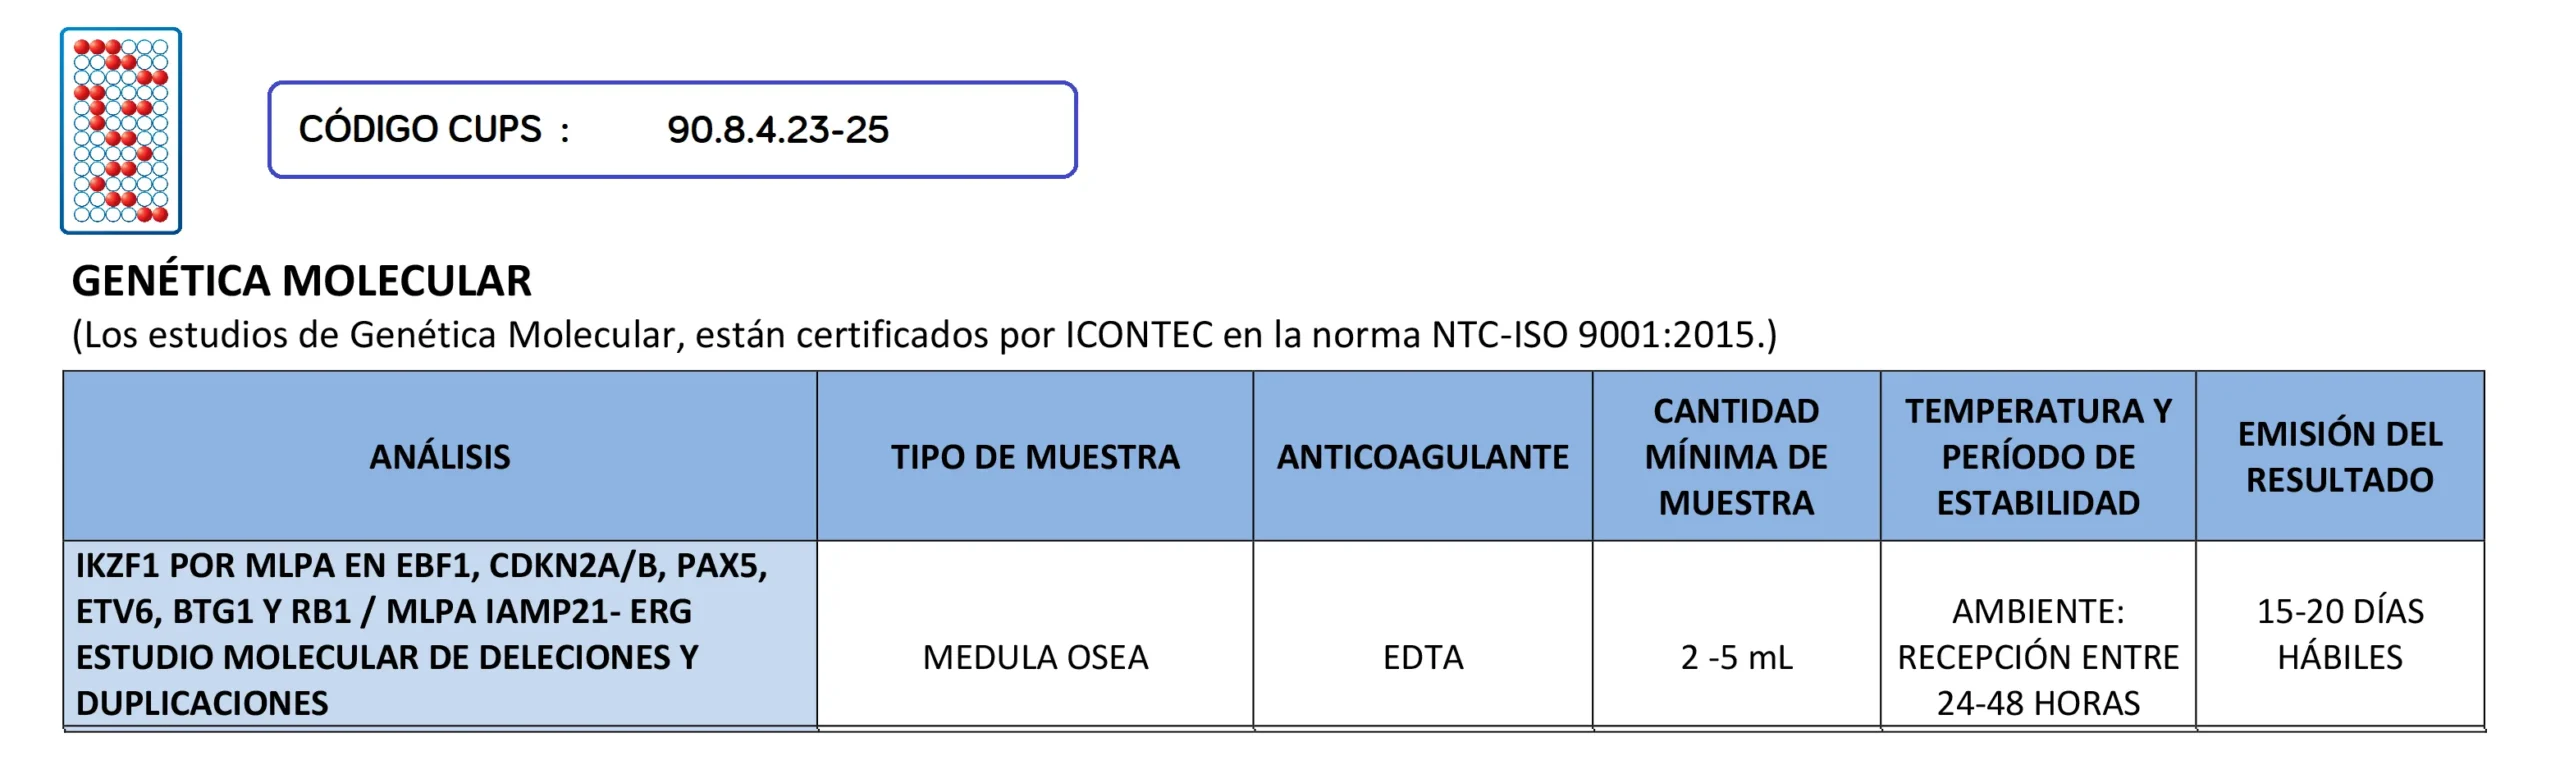Click the GENÉTICA MOLECULAR heading
Viewport: 2560px width, 765px height.
coord(301,281)
